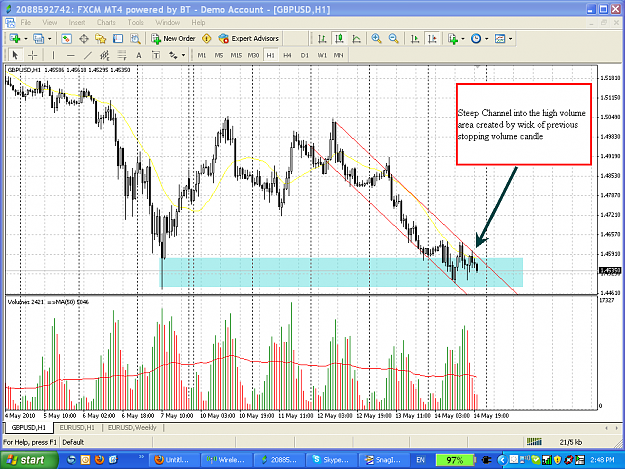Toggle Auto Scroll chart icon

[x=415, y=39]
